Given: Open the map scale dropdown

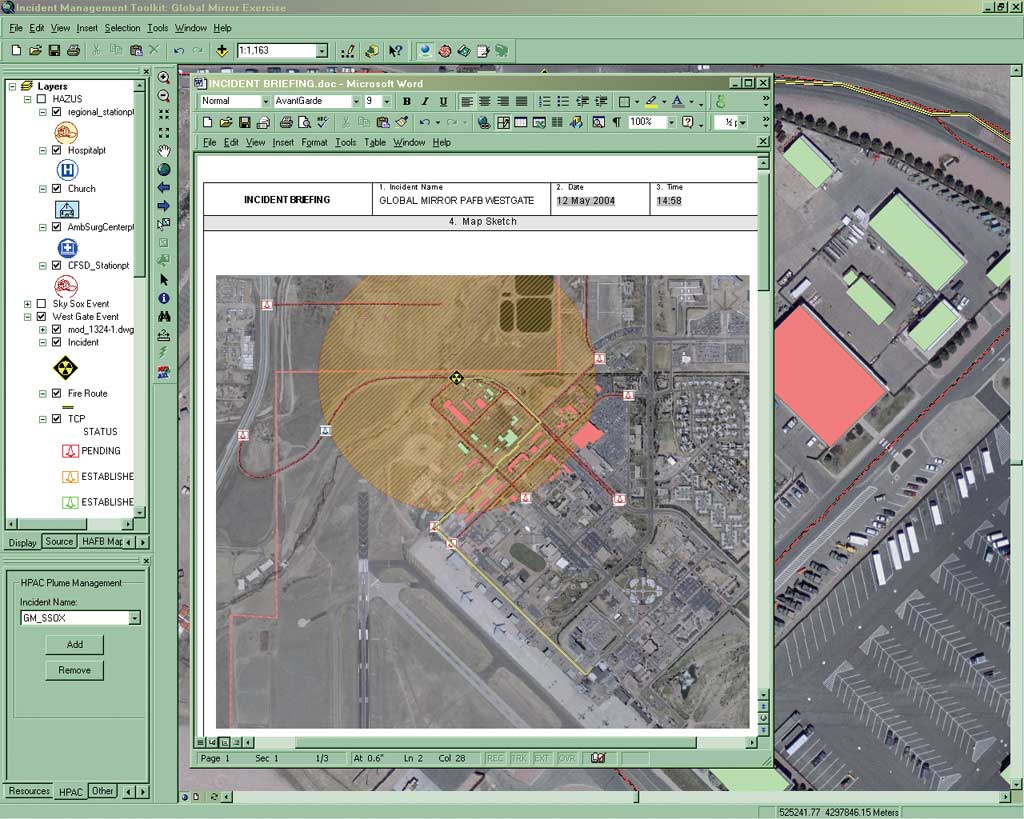Looking at the screenshot, I should [x=322, y=51].
